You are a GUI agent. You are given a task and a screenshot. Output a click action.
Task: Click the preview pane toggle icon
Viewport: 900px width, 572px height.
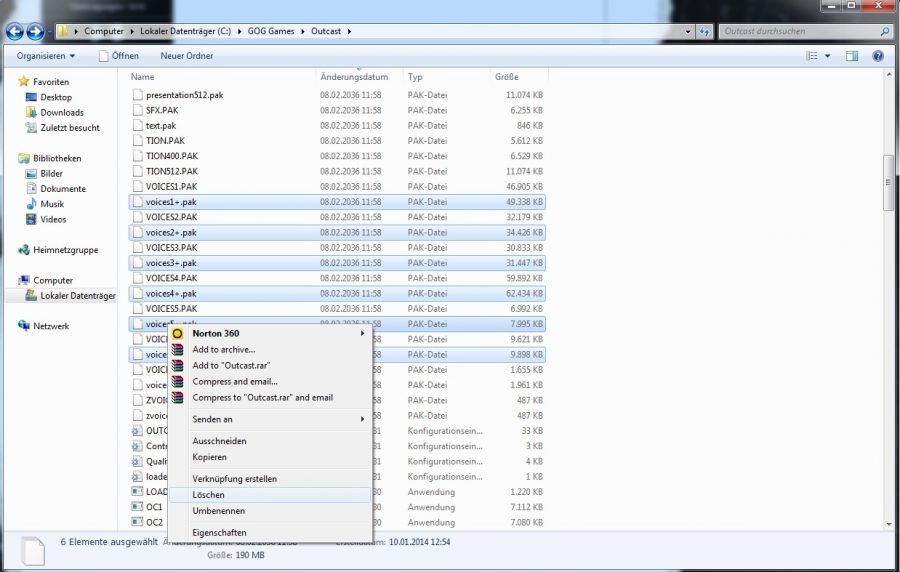click(853, 56)
